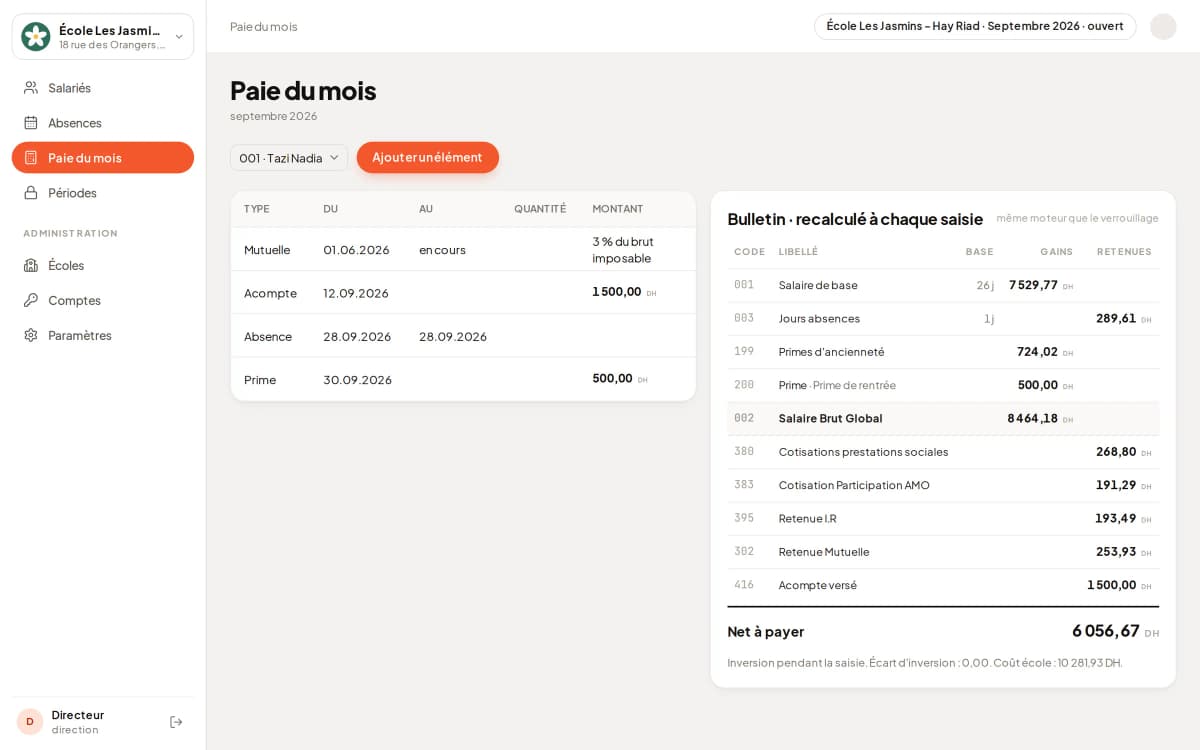This screenshot has height=750, width=1200.
Task: Click the payslip code 416
Action: [744, 585]
